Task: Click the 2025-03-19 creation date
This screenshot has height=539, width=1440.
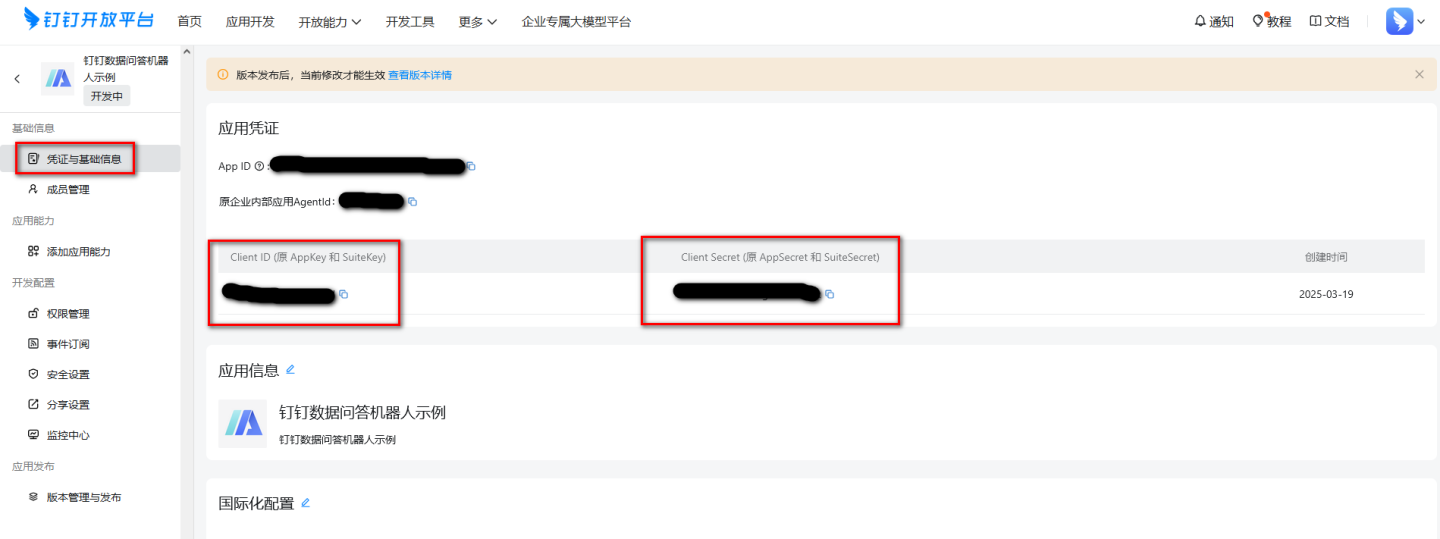Action: [x=1326, y=294]
